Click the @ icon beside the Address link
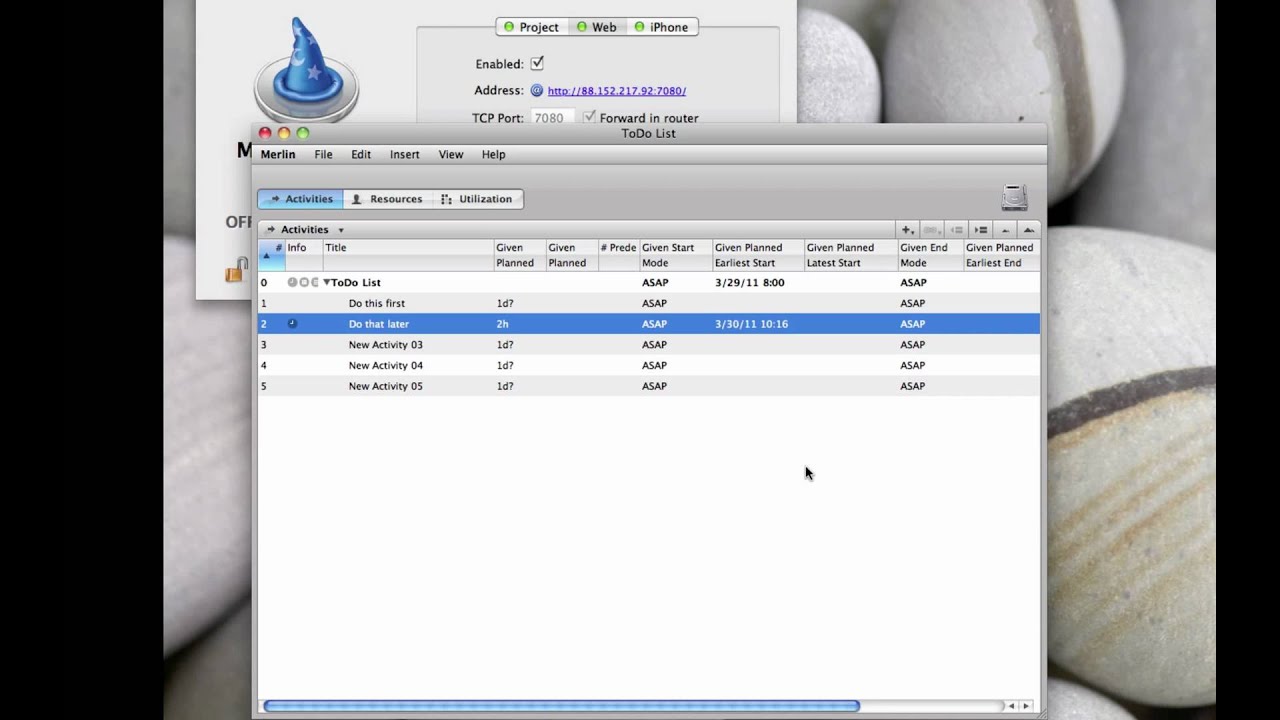This screenshot has width=1280, height=720. click(537, 90)
